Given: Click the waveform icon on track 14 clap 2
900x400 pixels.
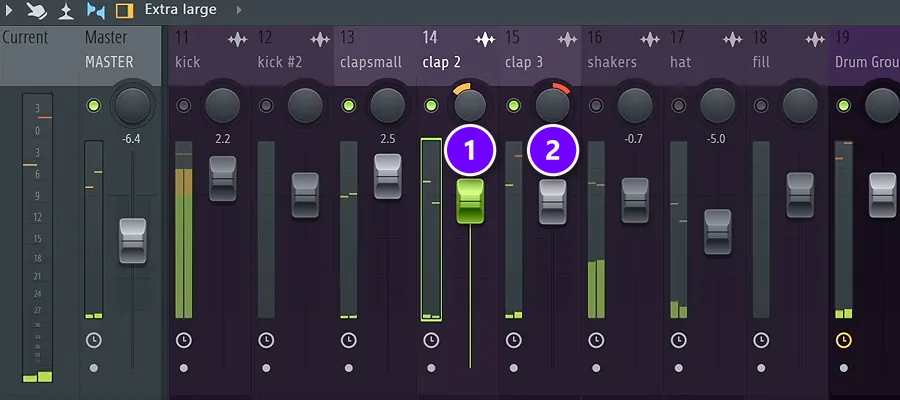Looking at the screenshot, I should (485, 40).
